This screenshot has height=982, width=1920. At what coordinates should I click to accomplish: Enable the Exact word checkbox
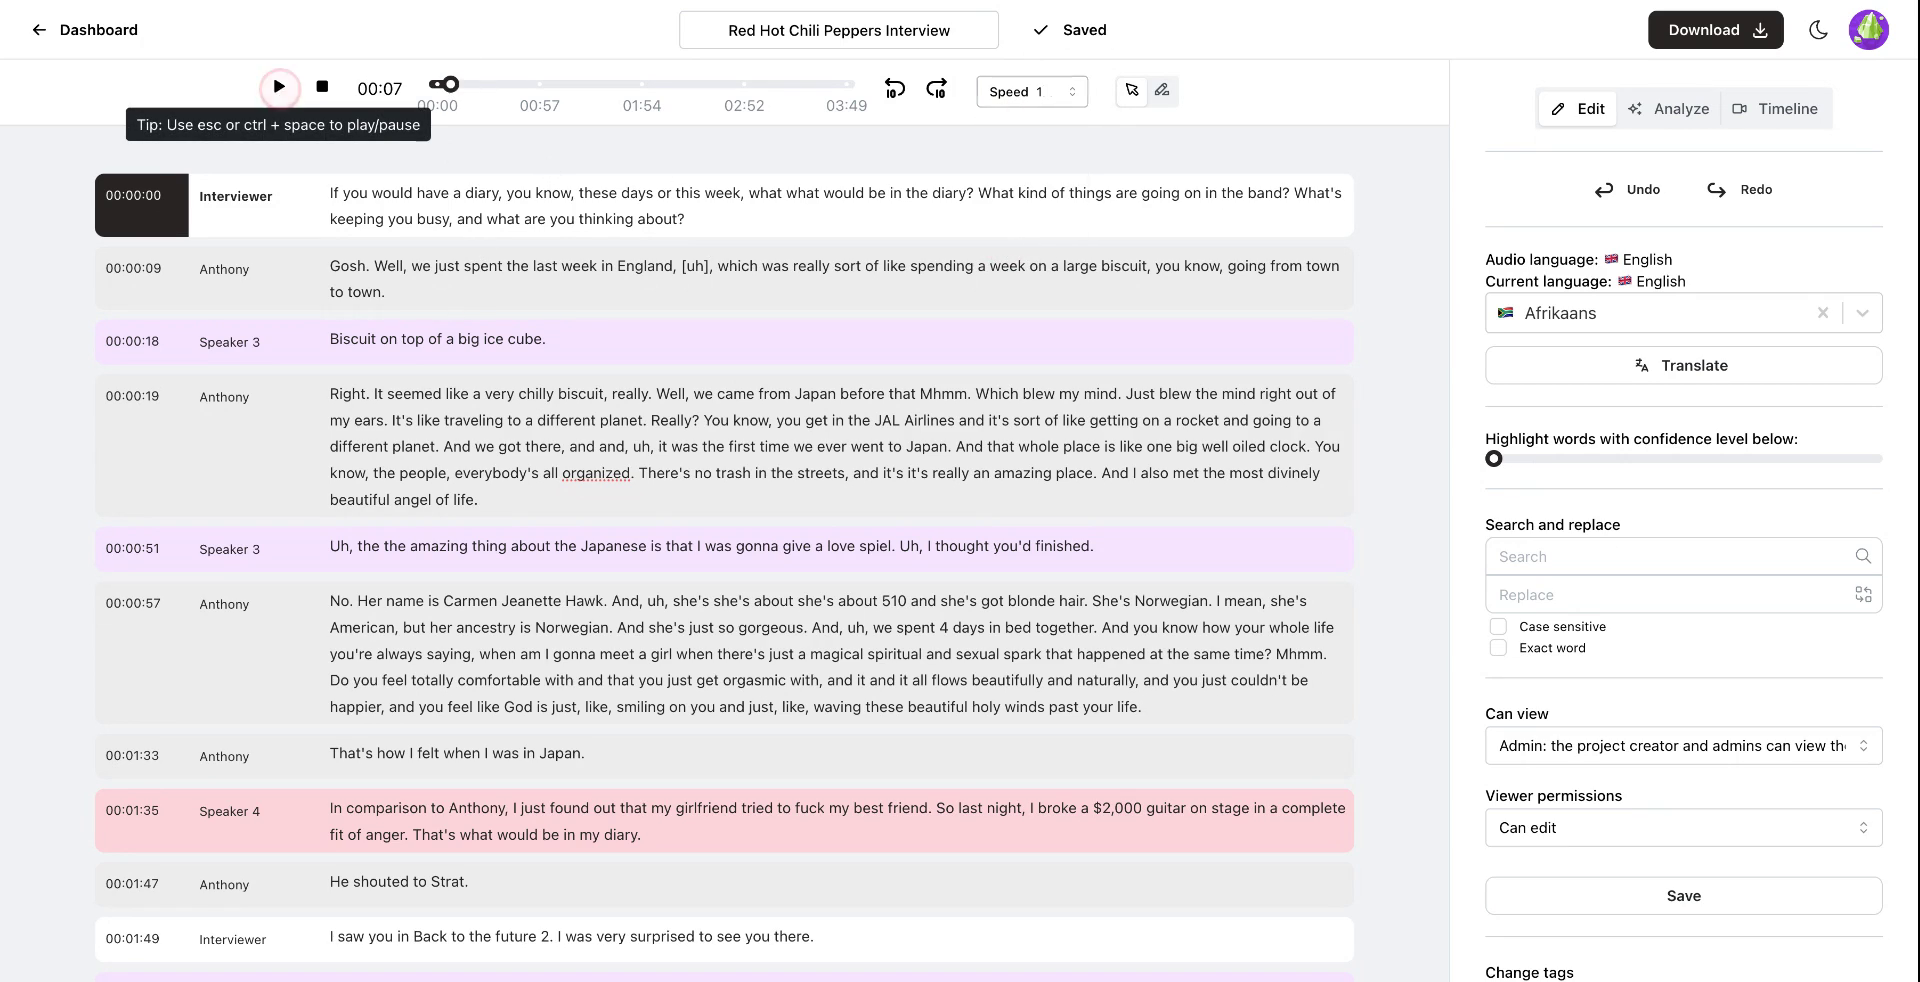(1498, 648)
